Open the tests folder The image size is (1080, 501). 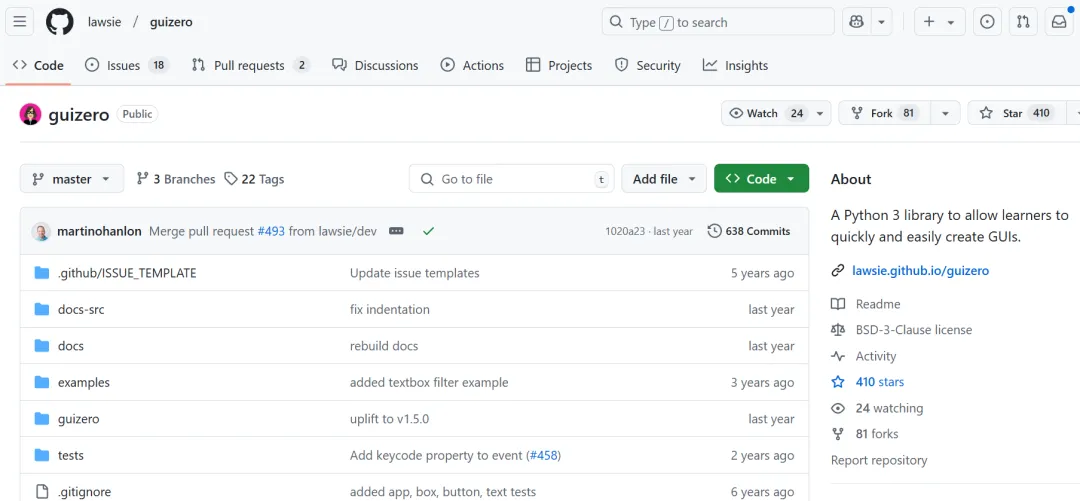71,456
